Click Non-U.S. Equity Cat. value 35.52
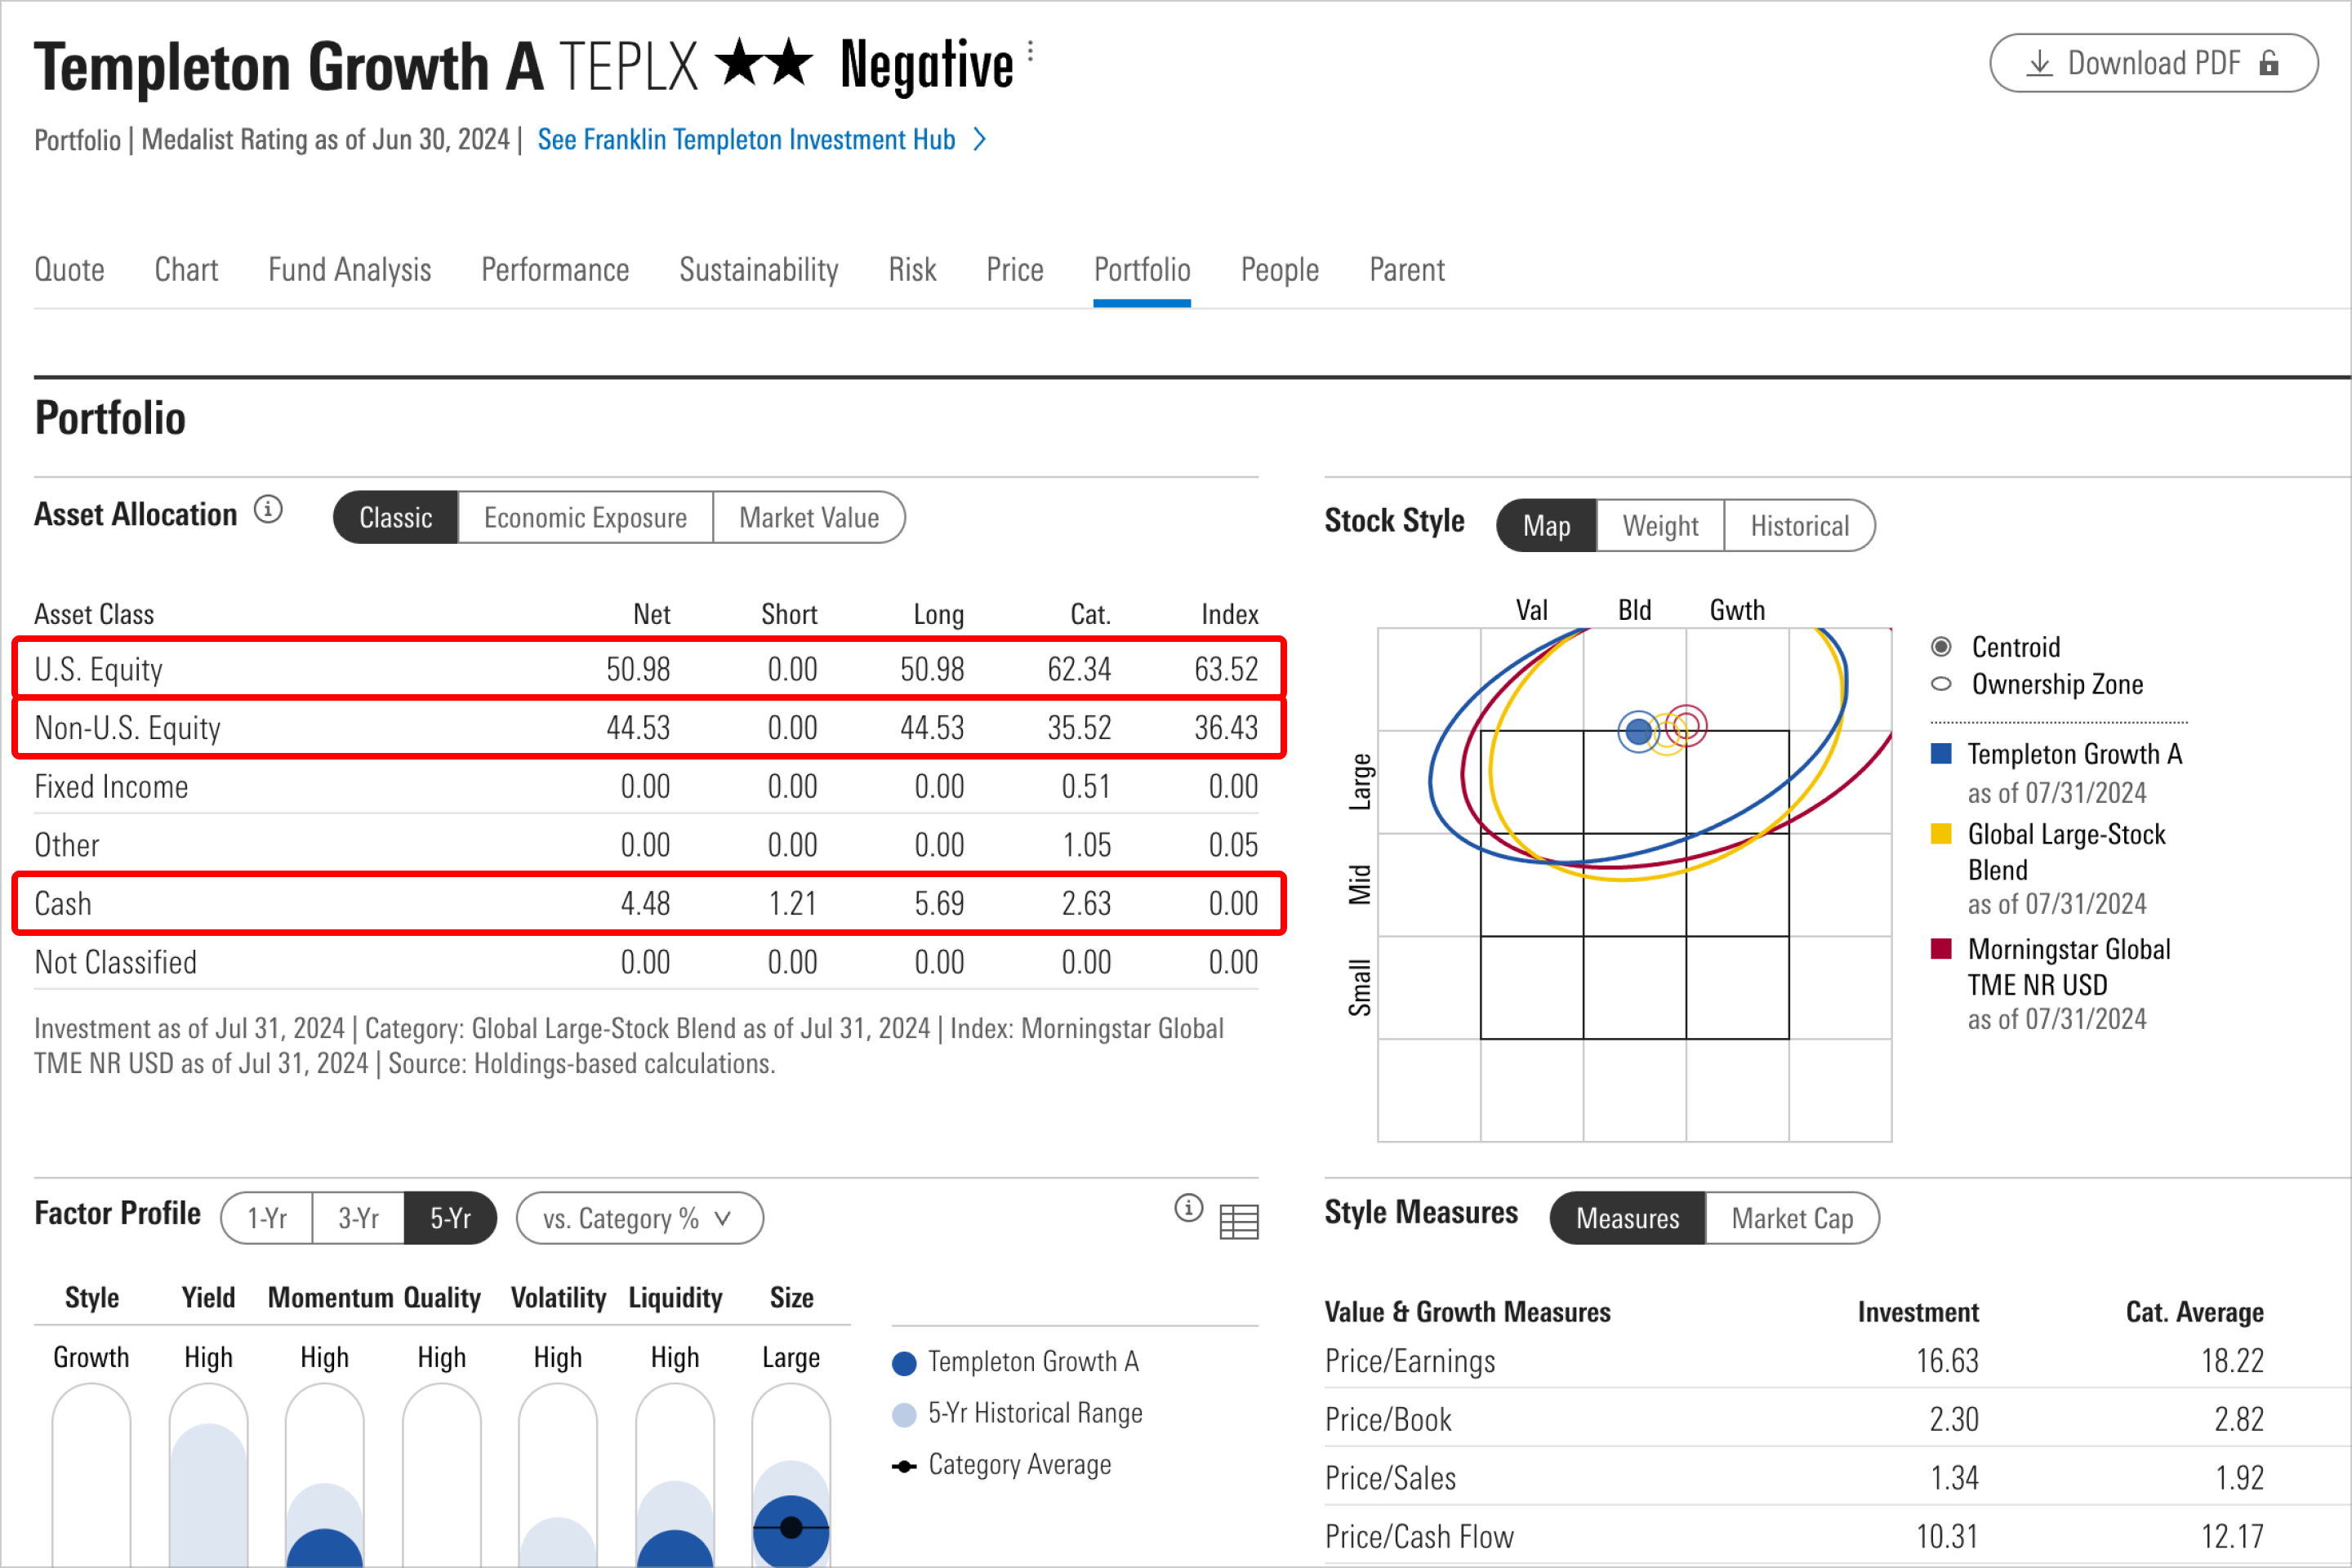This screenshot has height=1568, width=2352. coord(1079,728)
